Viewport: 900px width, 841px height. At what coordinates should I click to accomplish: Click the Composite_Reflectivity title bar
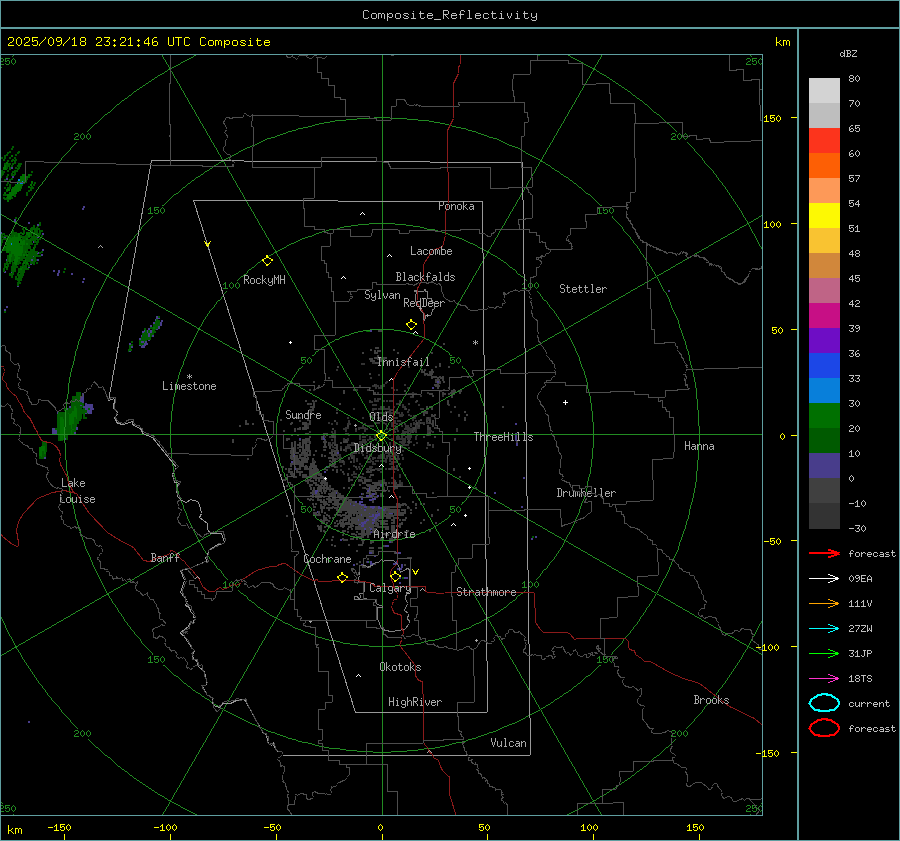[x=449, y=15]
